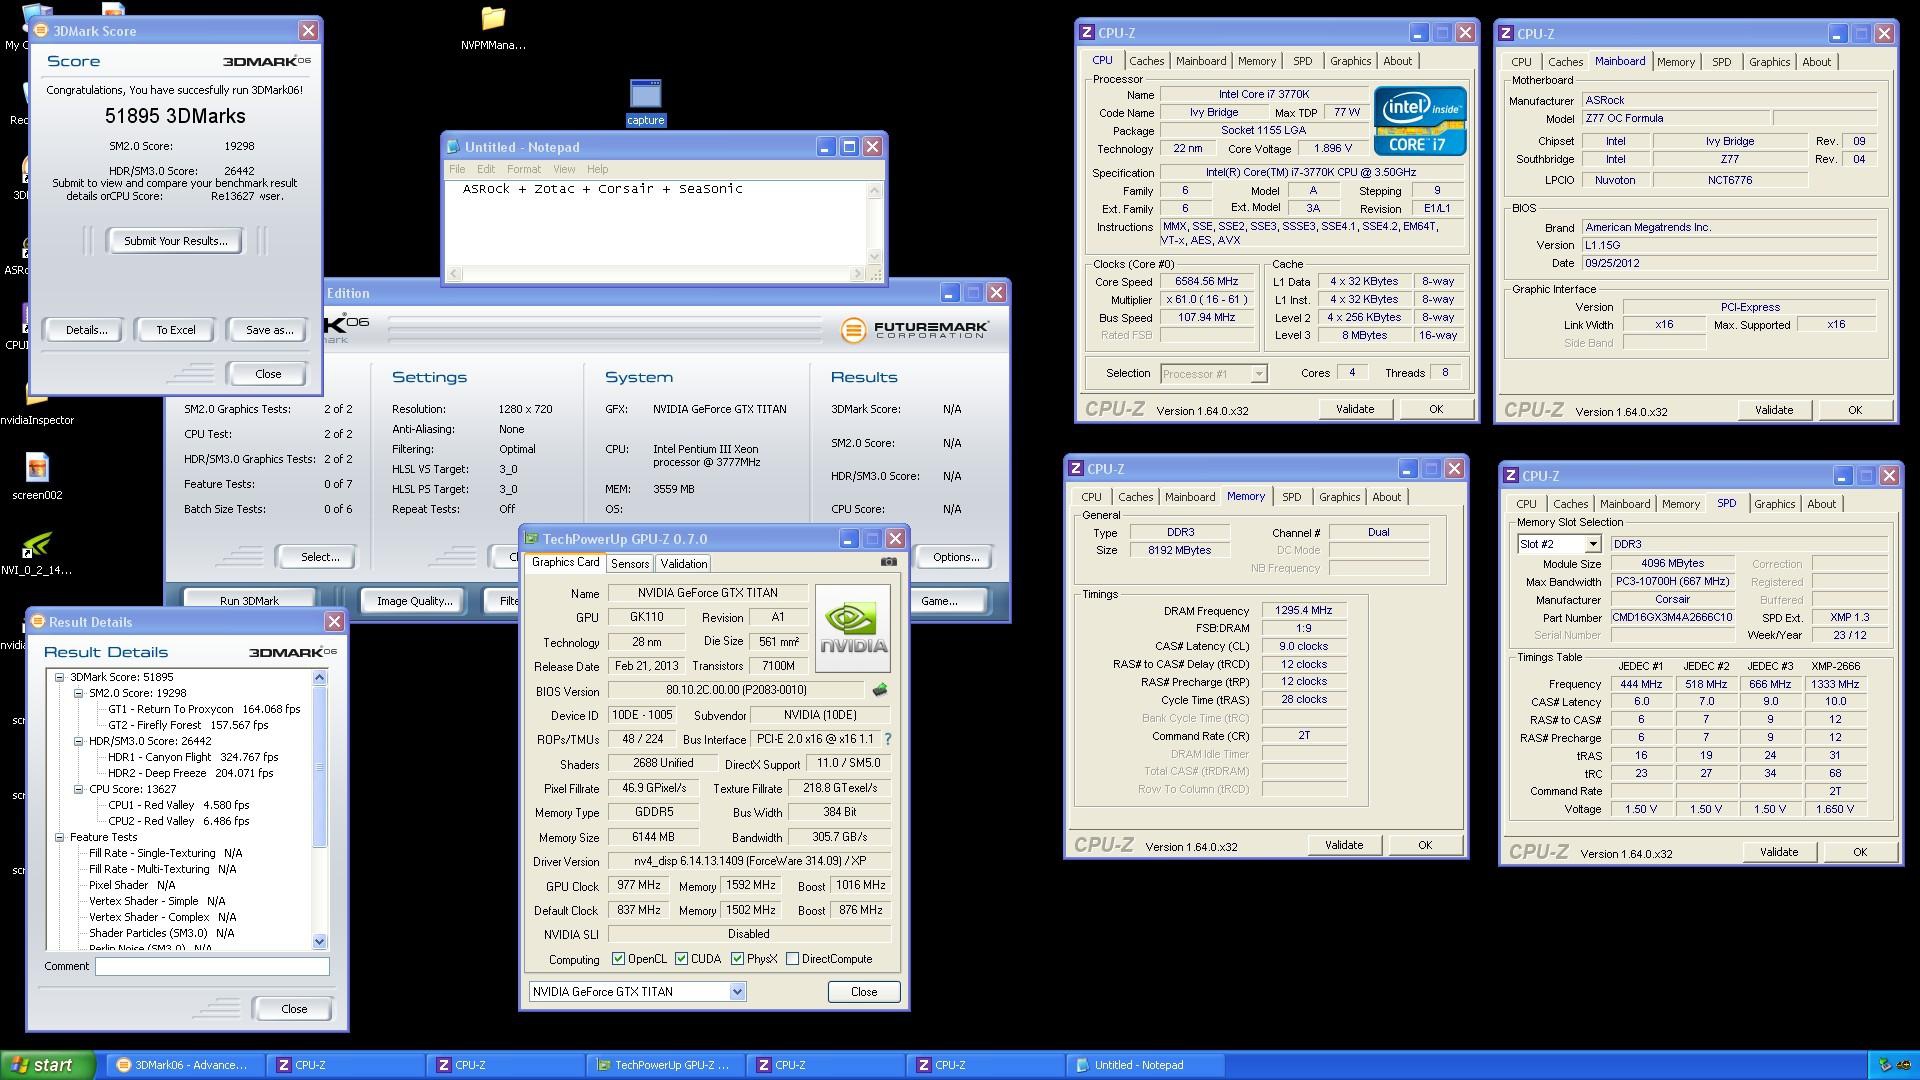
Task: Click Submit Your Results button
Action: [x=176, y=241]
